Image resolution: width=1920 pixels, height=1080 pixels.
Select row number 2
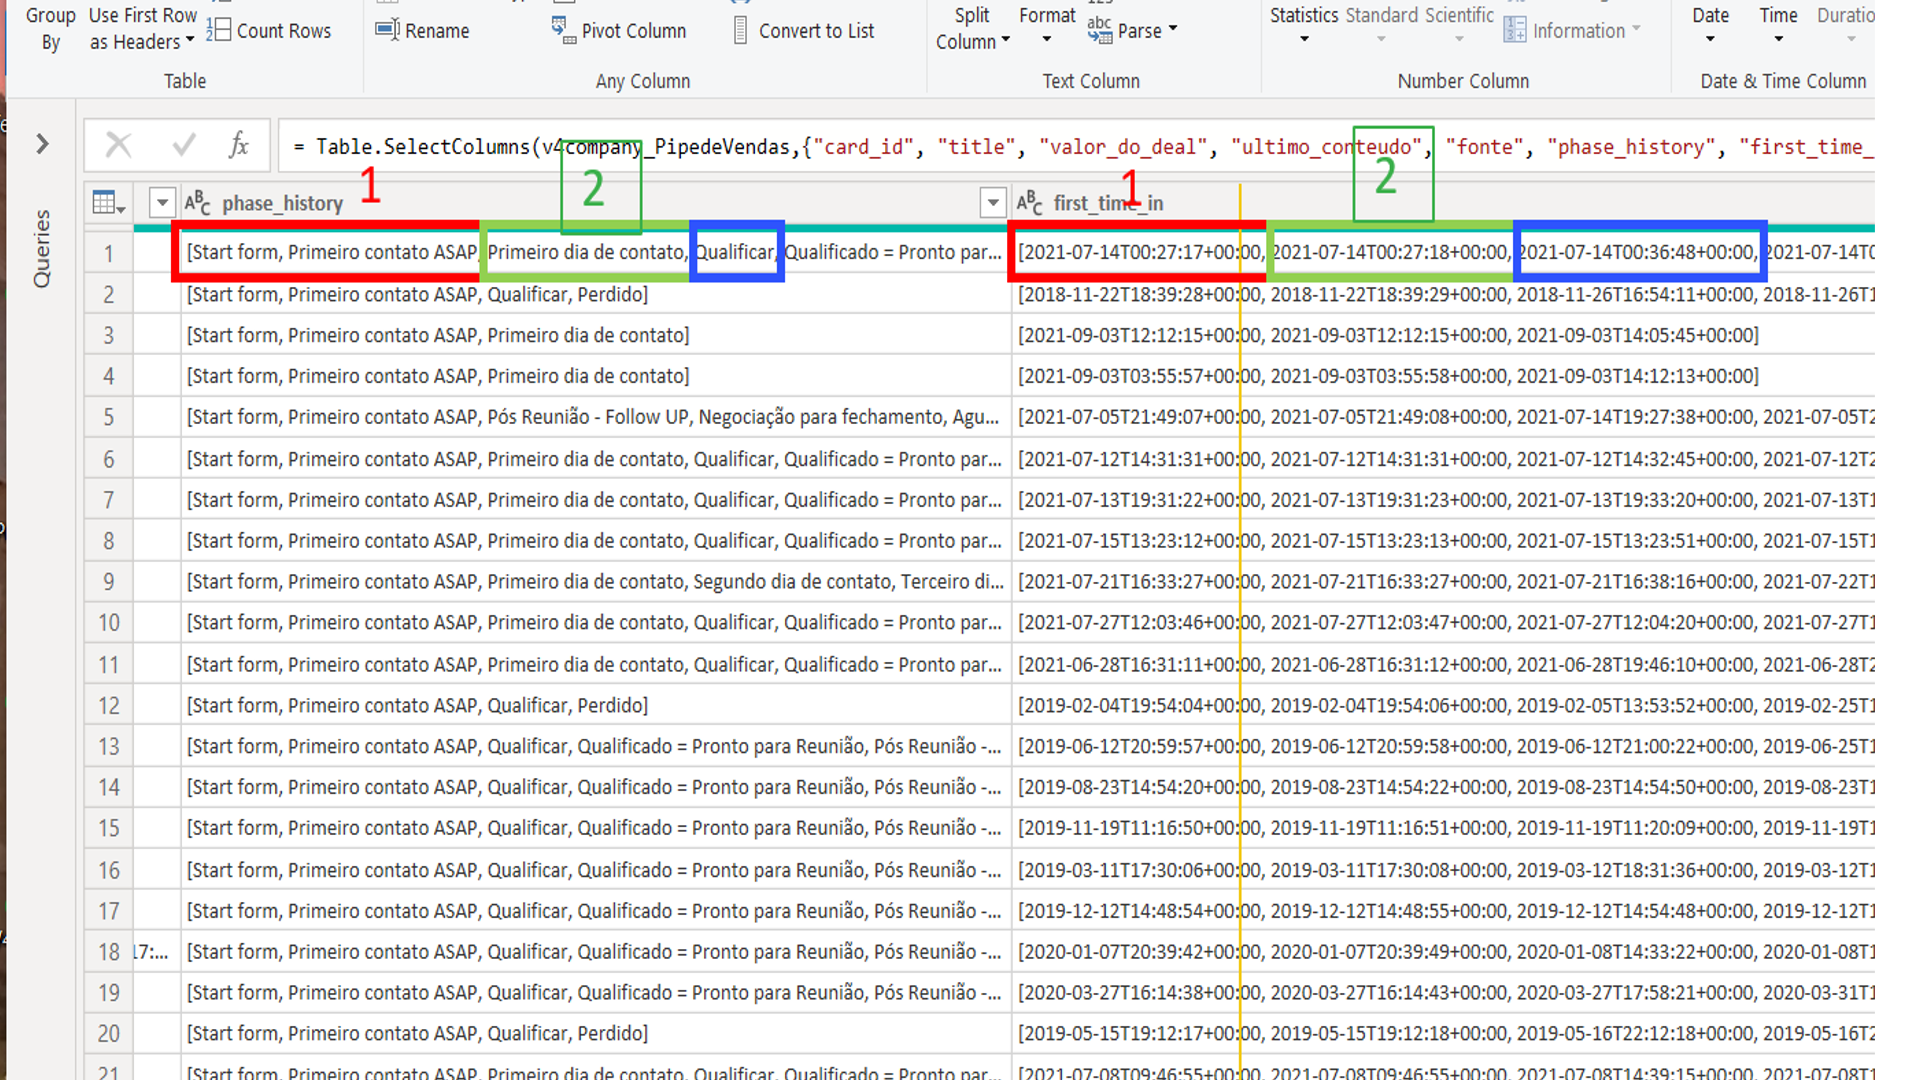click(x=108, y=294)
